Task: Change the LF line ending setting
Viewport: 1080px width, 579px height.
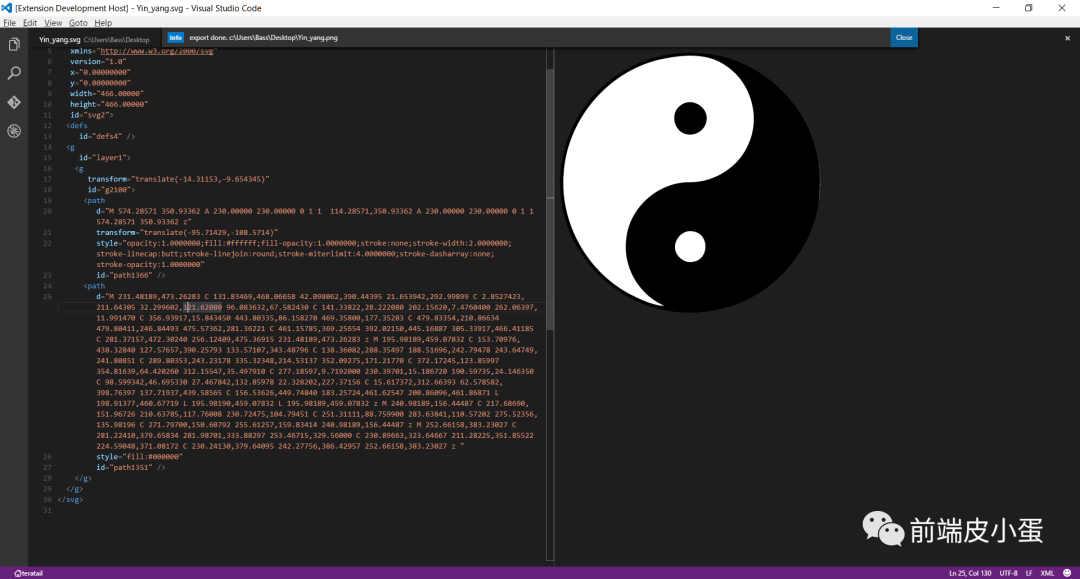Action: (1029, 573)
